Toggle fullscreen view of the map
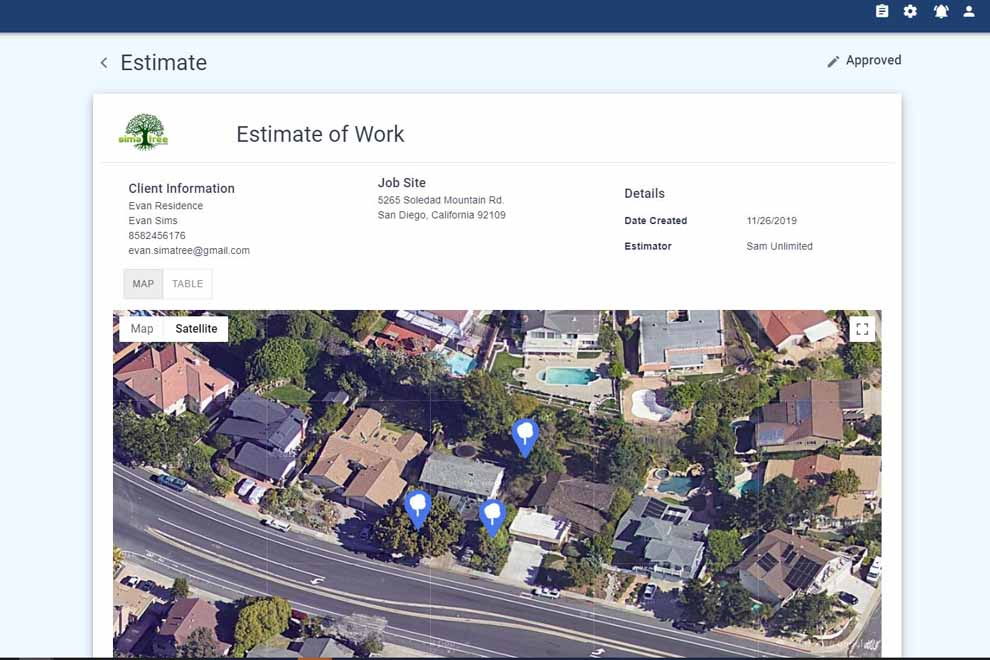This screenshot has width=990, height=660. click(862, 329)
